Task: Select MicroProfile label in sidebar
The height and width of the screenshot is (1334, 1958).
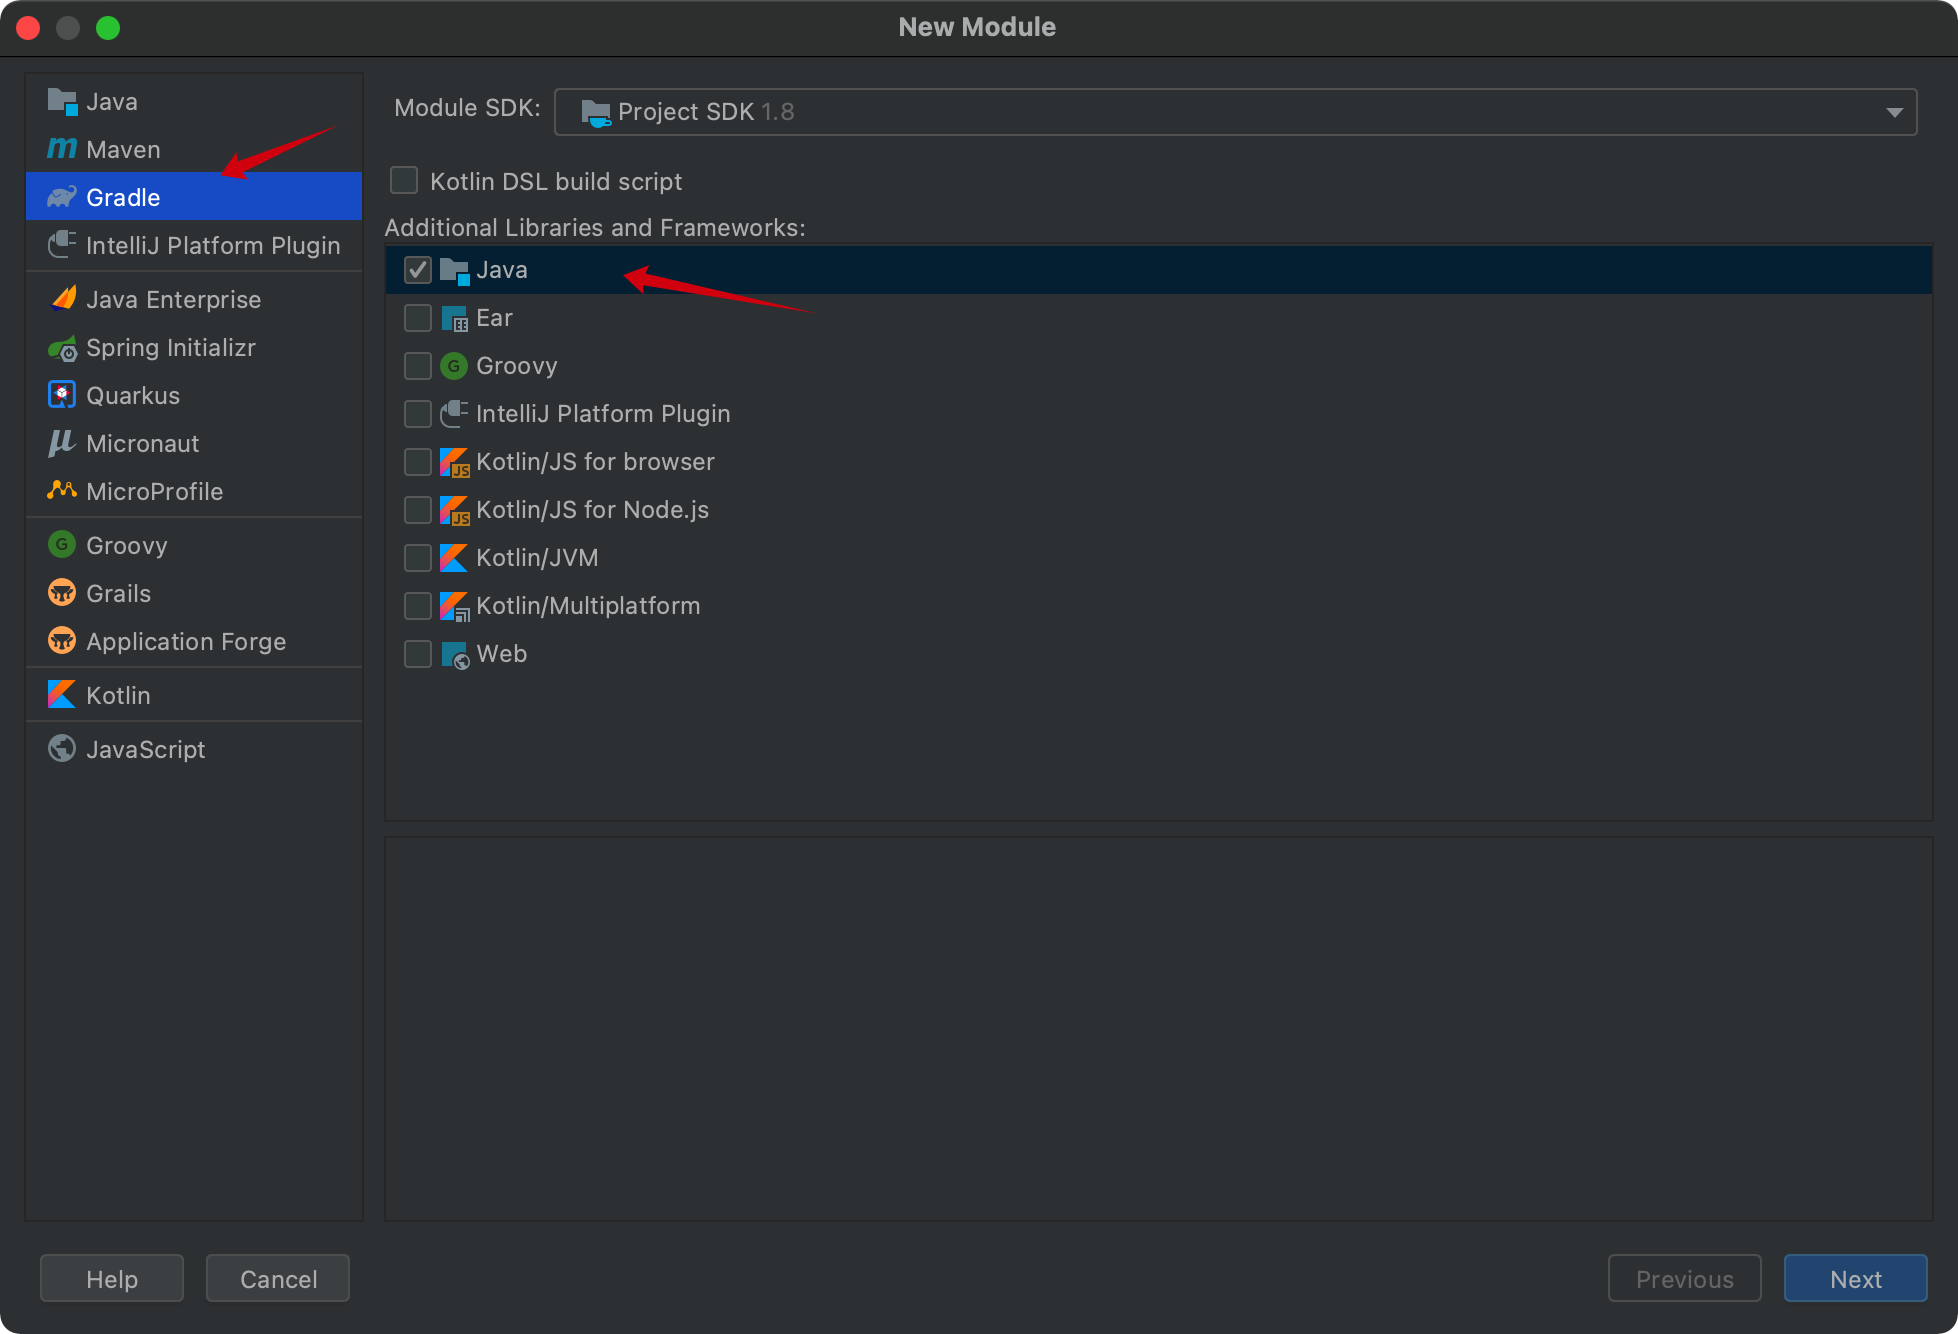Action: [155, 491]
